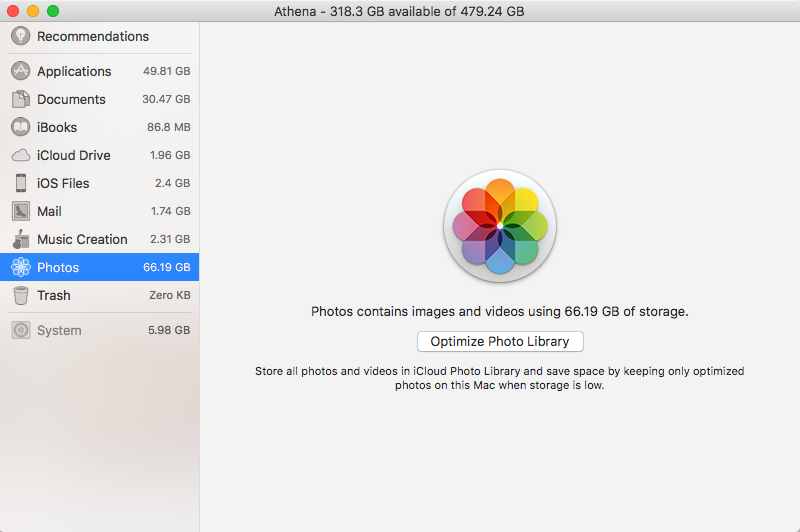This screenshot has height=532, width=800.
Task: Click the Athena storage window title
Action: 399,11
